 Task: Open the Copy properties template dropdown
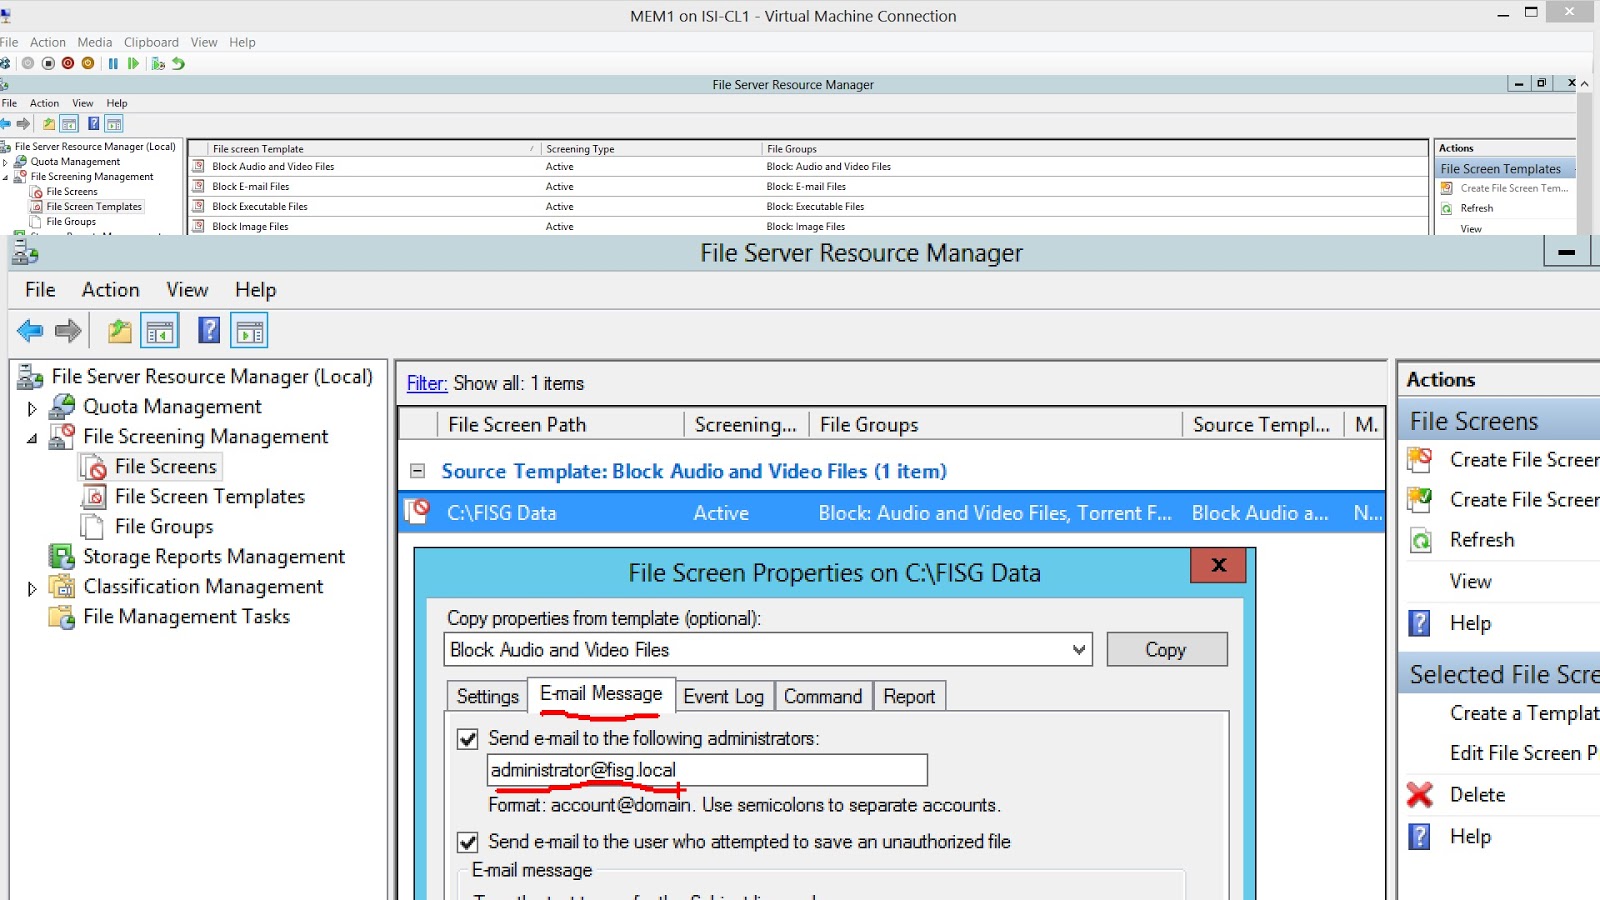1078,649
